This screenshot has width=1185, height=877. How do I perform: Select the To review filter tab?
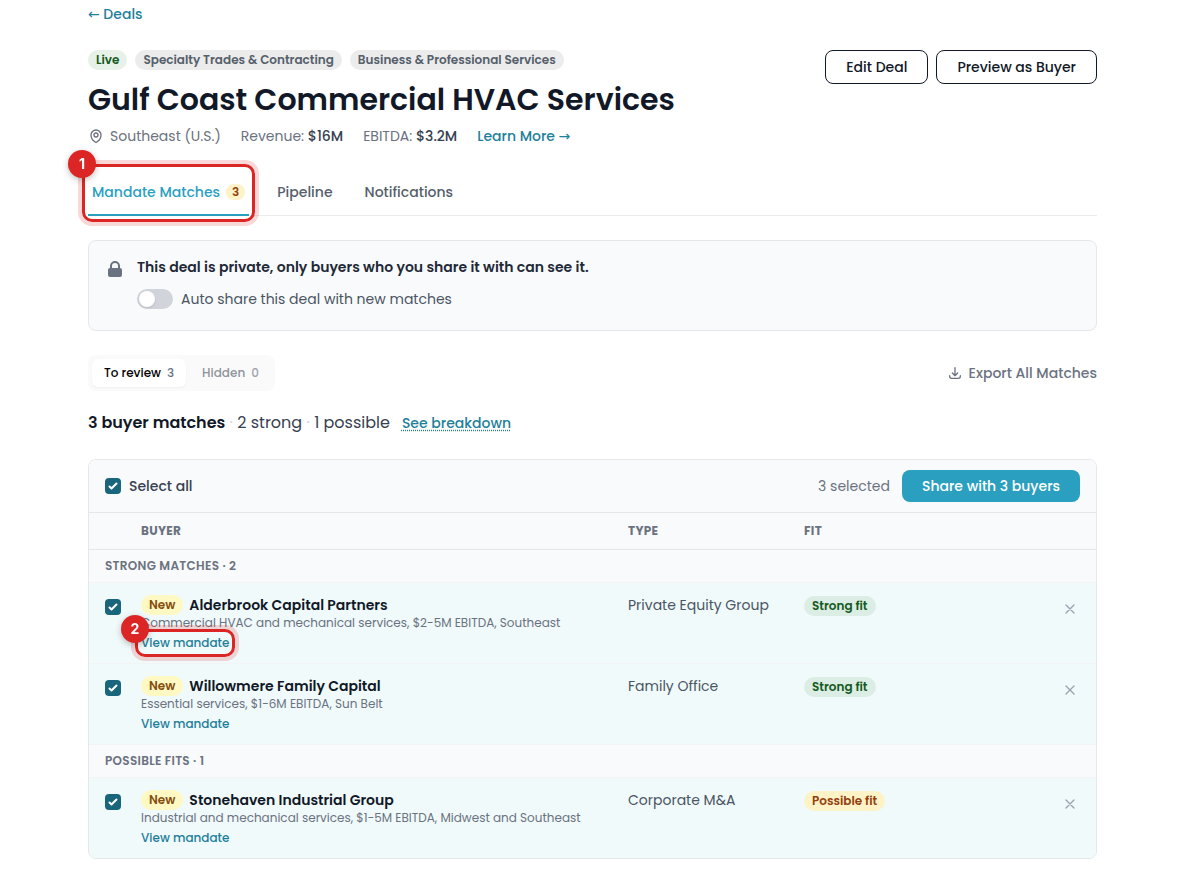pyautogui.click(x=139, y=373)
